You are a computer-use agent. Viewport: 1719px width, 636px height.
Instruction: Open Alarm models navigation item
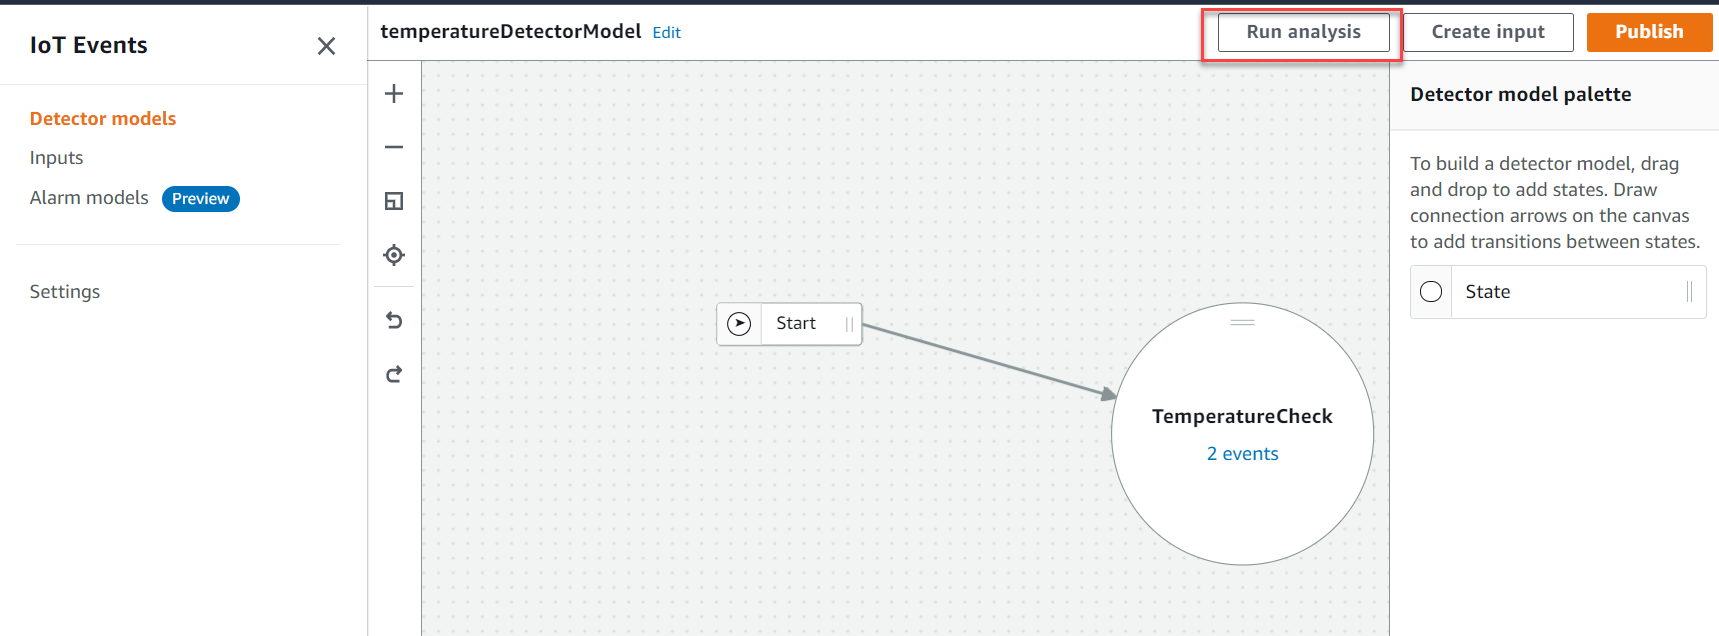tap(89, 198)
